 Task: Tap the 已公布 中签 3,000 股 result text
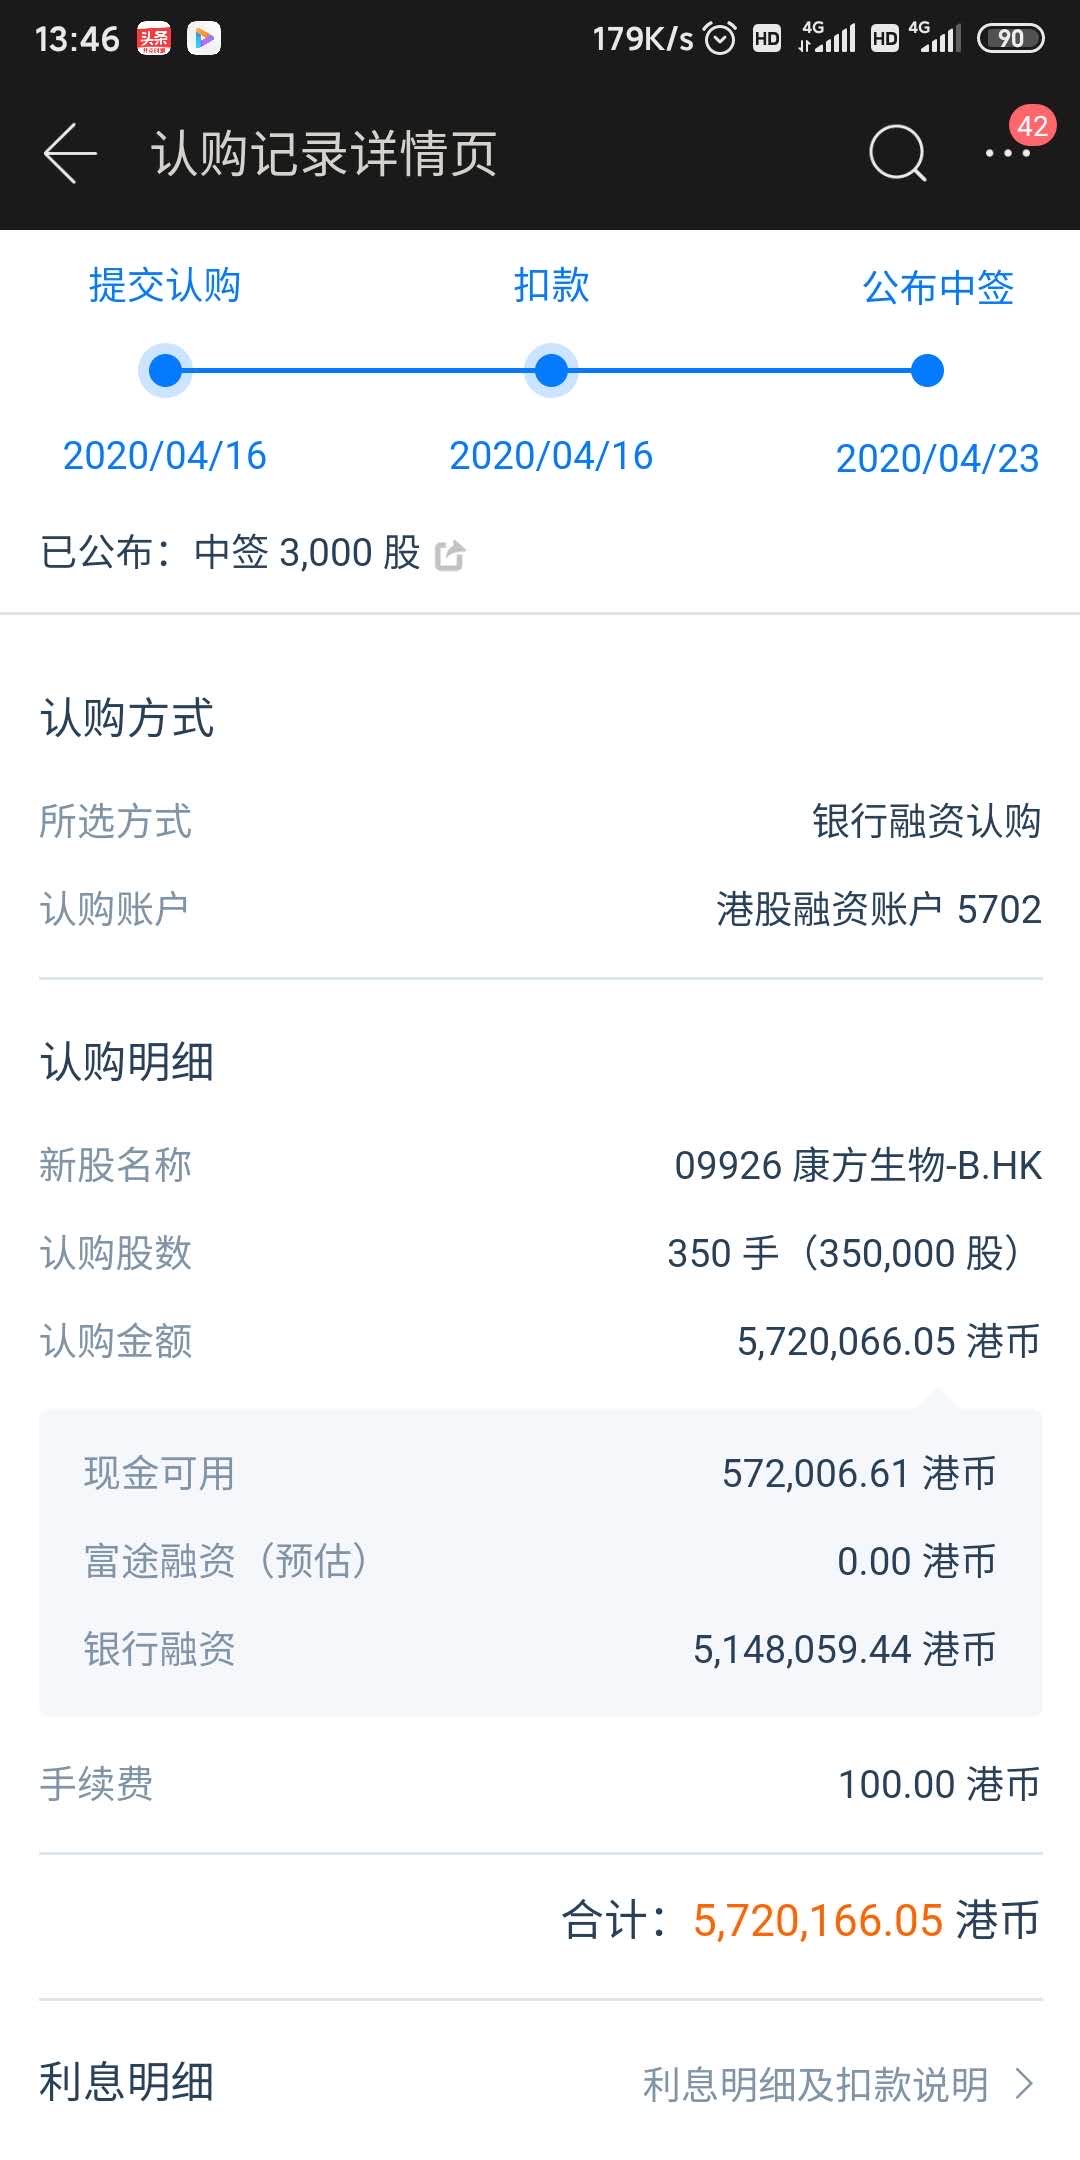tap(230, 552)
